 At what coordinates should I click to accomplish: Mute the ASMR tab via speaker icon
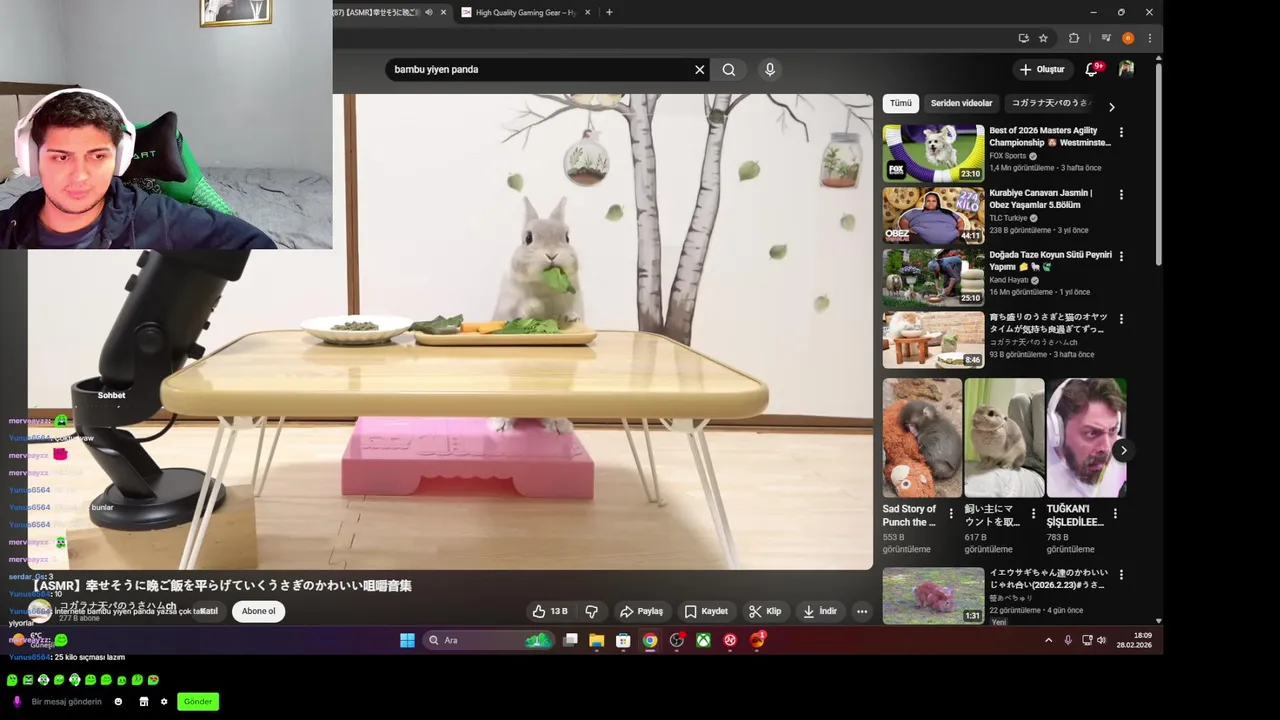tap(429, 12)
